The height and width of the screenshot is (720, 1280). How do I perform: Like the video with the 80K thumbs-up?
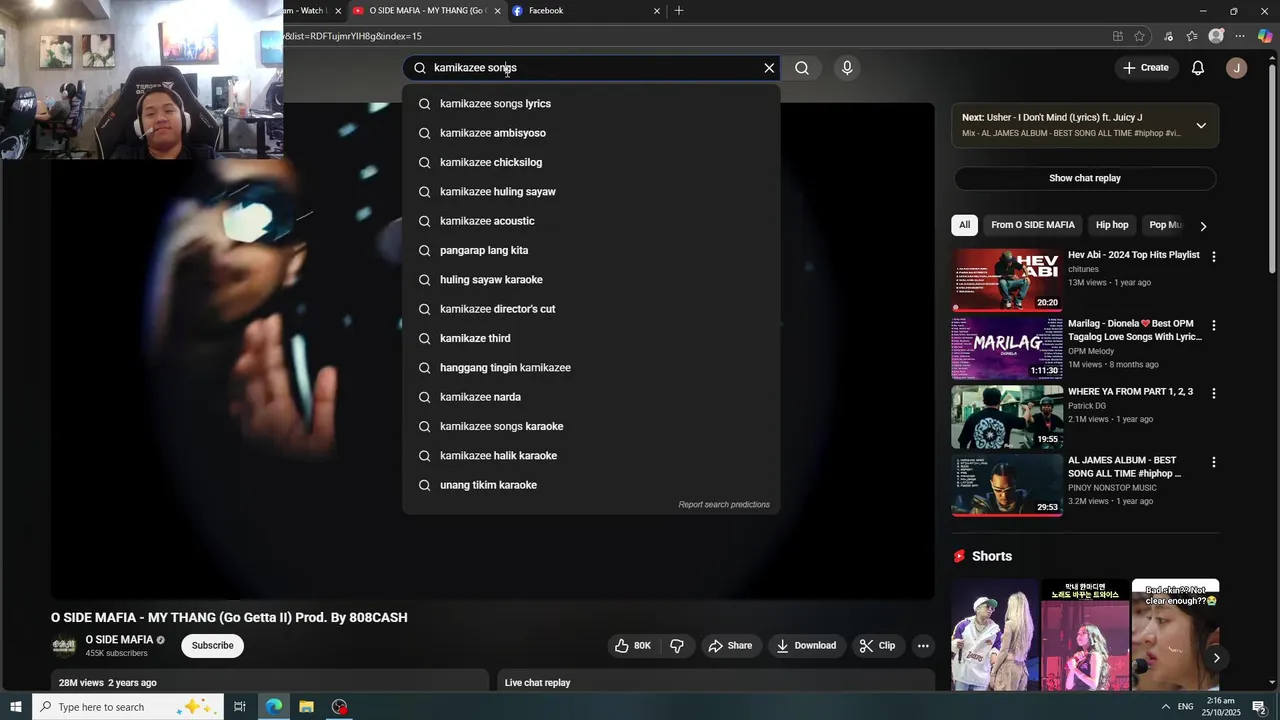pos(632,646)
